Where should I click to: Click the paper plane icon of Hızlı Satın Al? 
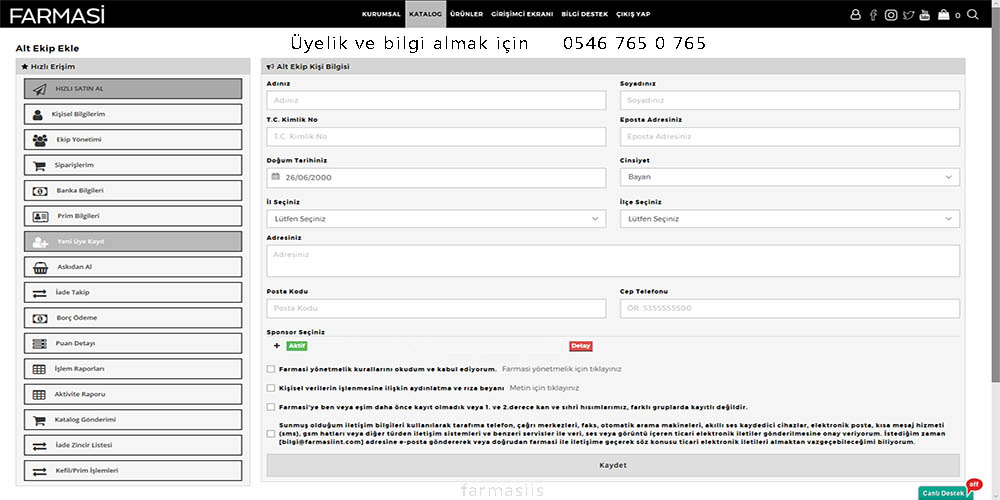click(x=40, y=89)
